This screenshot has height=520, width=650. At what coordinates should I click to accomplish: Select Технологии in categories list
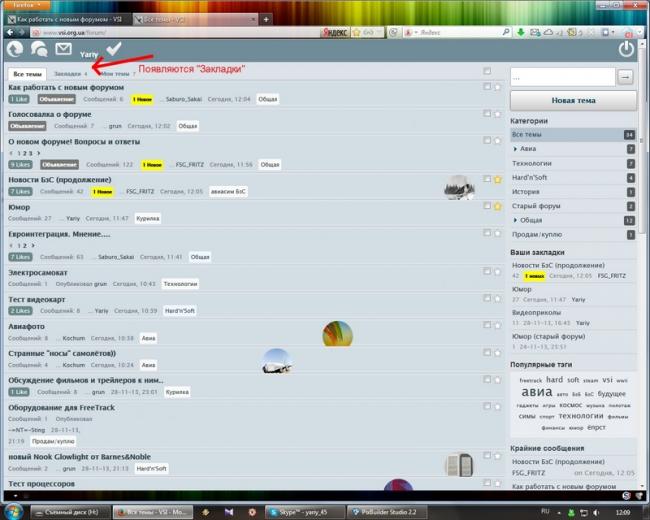point(532,163)
